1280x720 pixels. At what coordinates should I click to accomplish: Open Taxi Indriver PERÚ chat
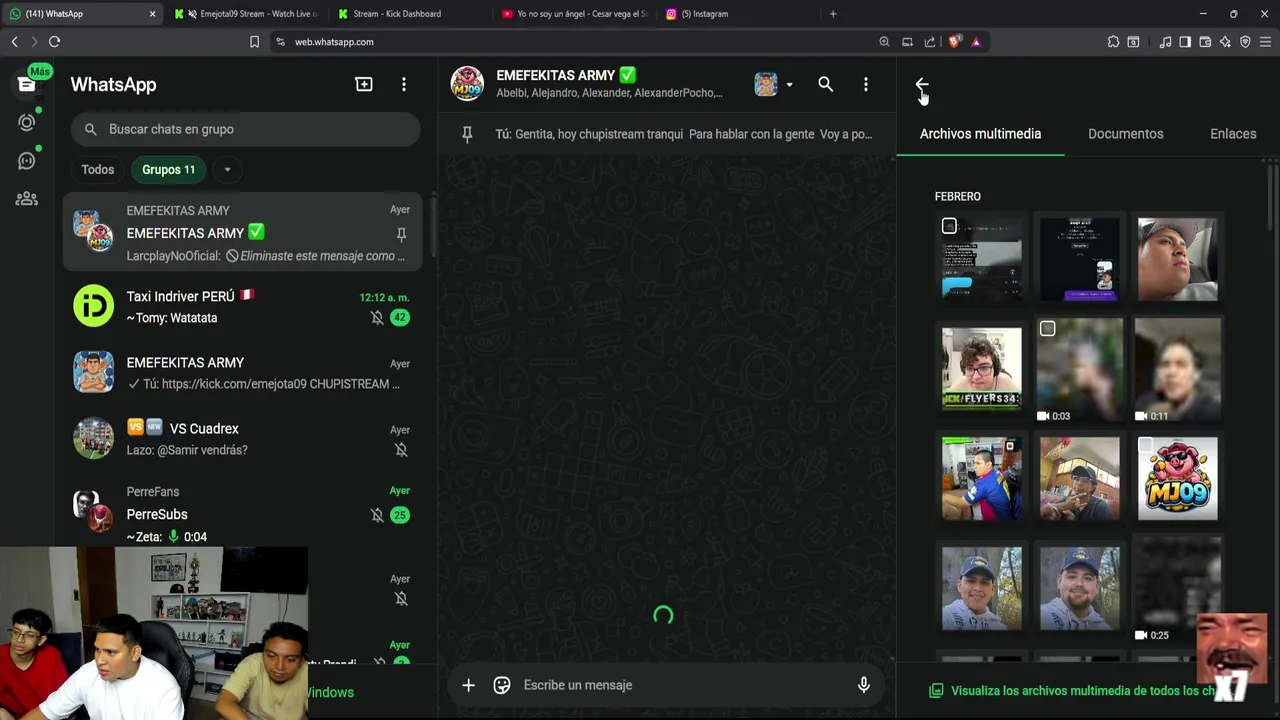(x=242, y=306)
